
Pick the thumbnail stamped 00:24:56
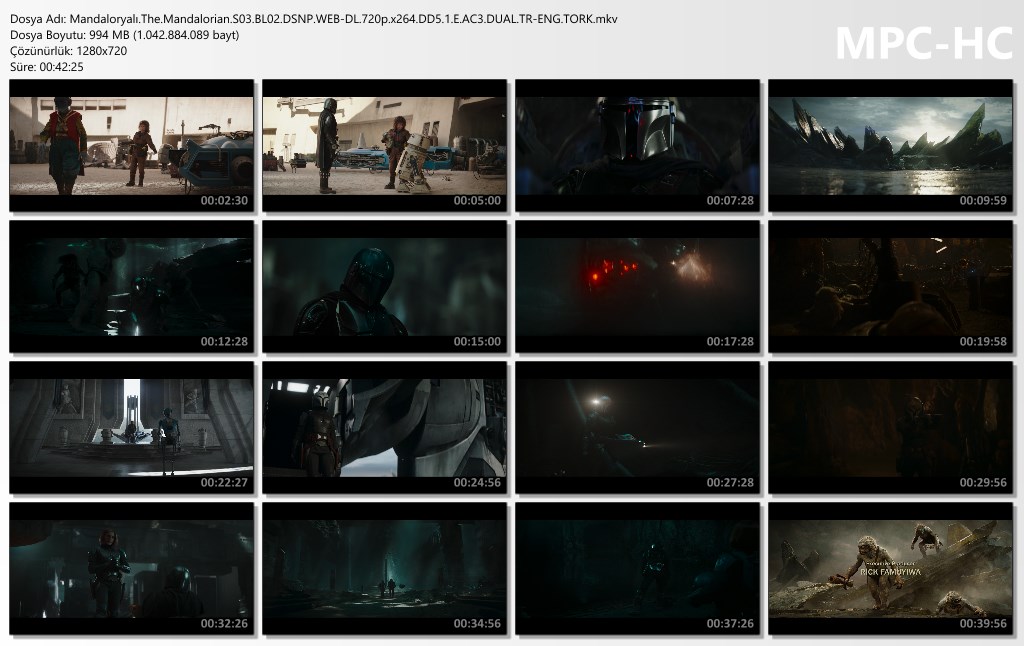[x=385, y=428]
